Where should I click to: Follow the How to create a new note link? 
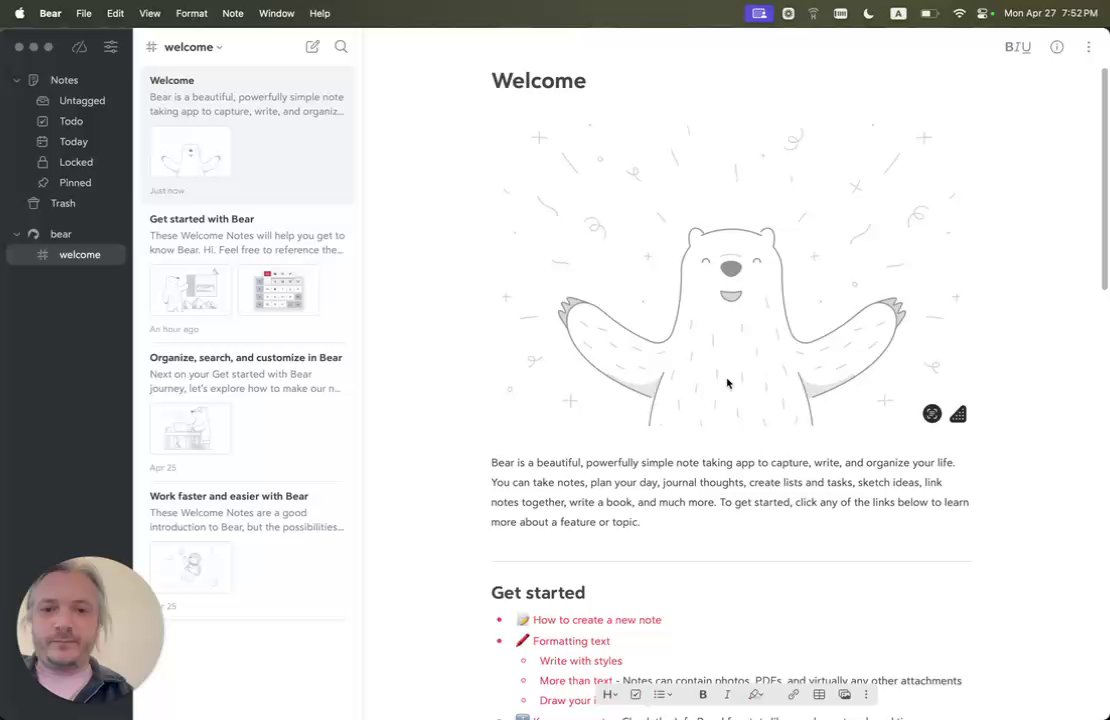pyautogui.click(x=597, y=619)
